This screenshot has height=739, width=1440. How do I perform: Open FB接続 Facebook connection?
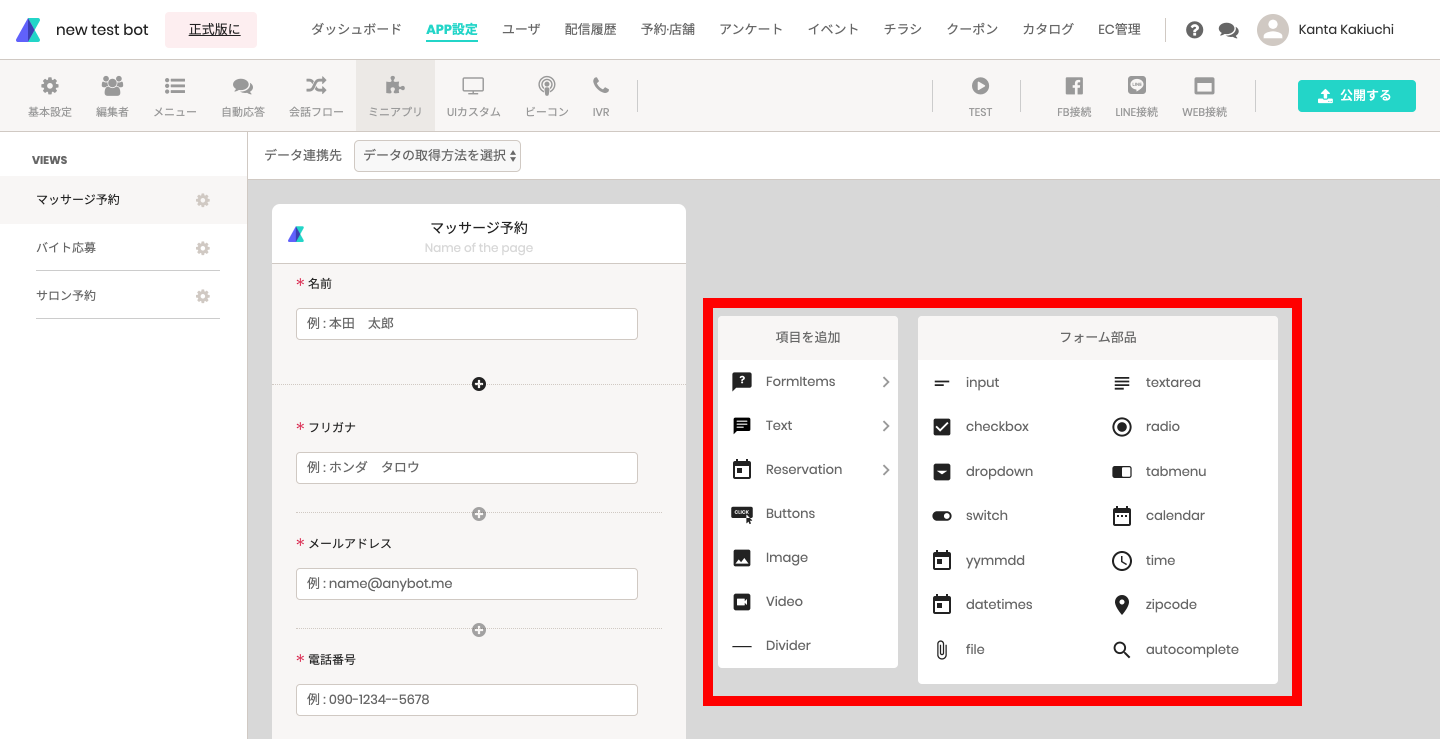point(1074,96)
